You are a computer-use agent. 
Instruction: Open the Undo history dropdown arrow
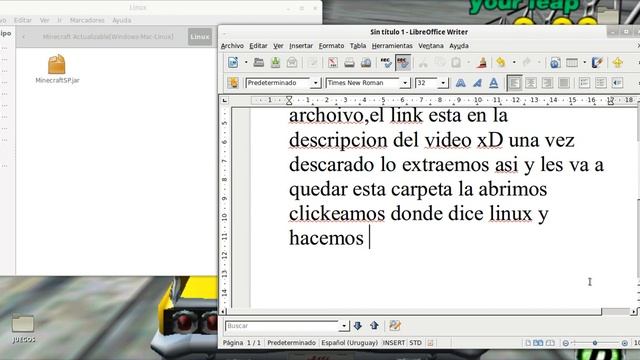[x=514, y=62]
